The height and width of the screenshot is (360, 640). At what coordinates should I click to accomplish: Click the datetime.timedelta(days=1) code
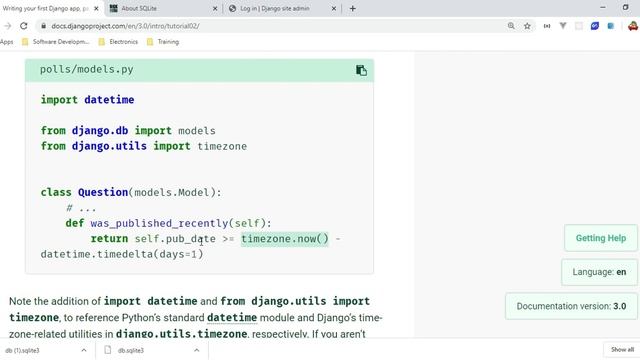(x=122, y=254)
